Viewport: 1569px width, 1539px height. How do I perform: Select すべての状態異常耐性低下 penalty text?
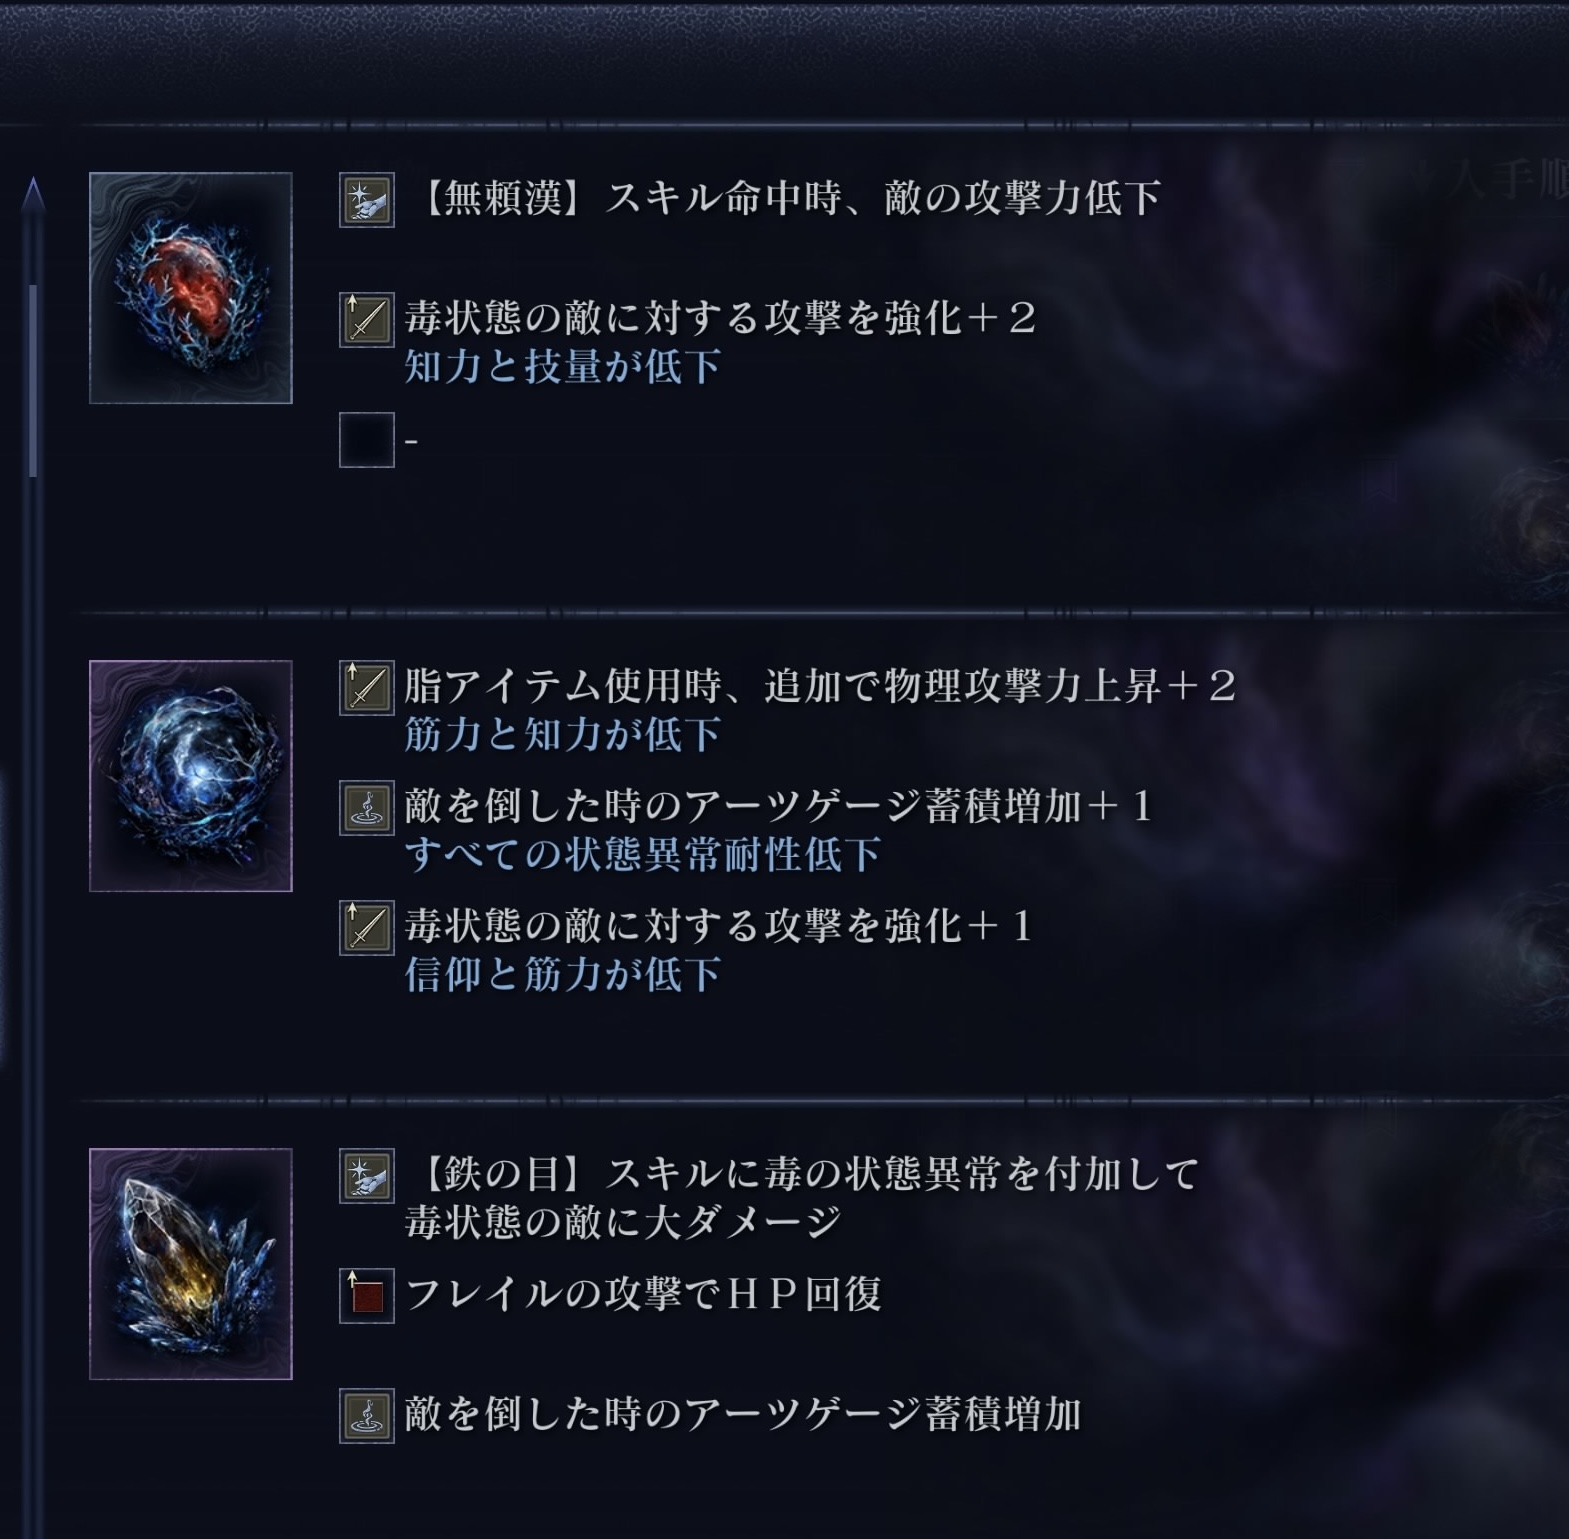(643, 855)
